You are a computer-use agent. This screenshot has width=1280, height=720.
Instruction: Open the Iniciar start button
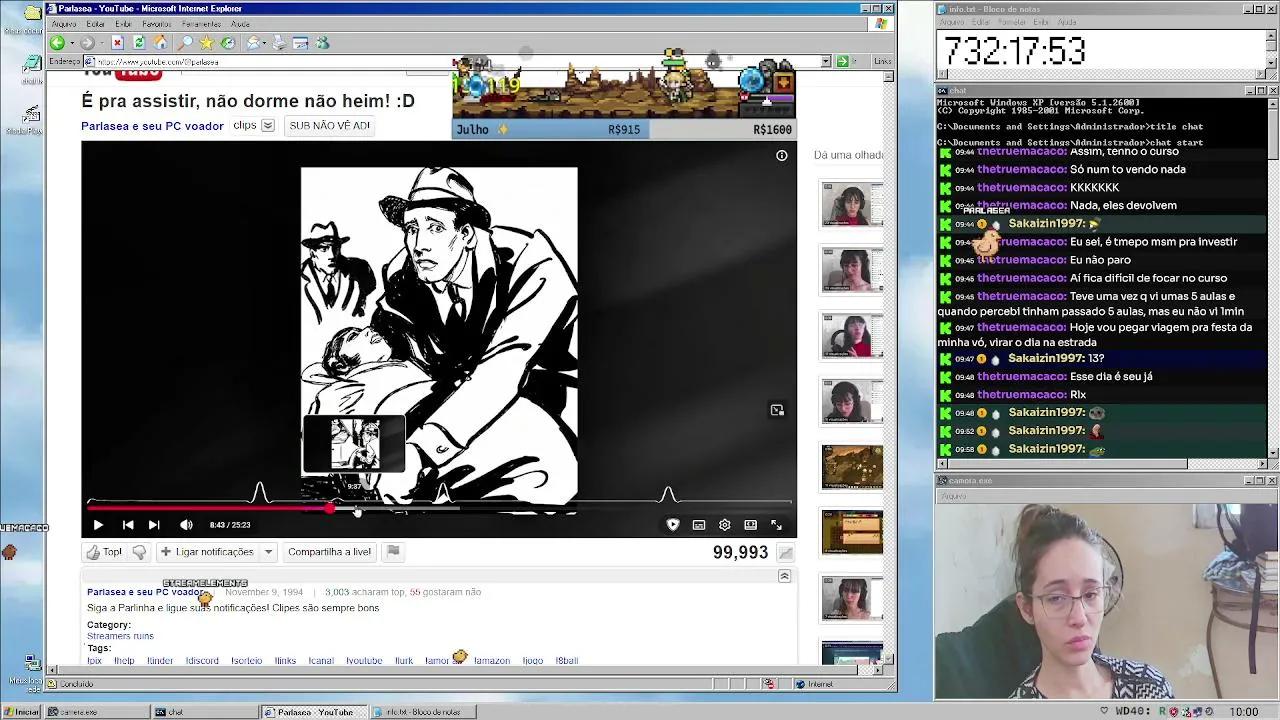pyautogui.click(x=22, y=712)
